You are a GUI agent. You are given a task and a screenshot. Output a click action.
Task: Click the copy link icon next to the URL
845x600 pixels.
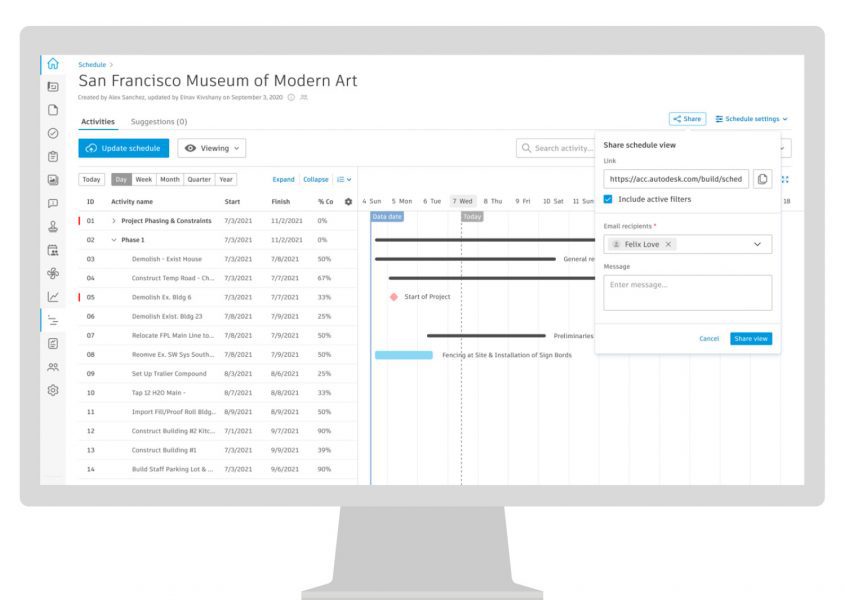point(762,179)
